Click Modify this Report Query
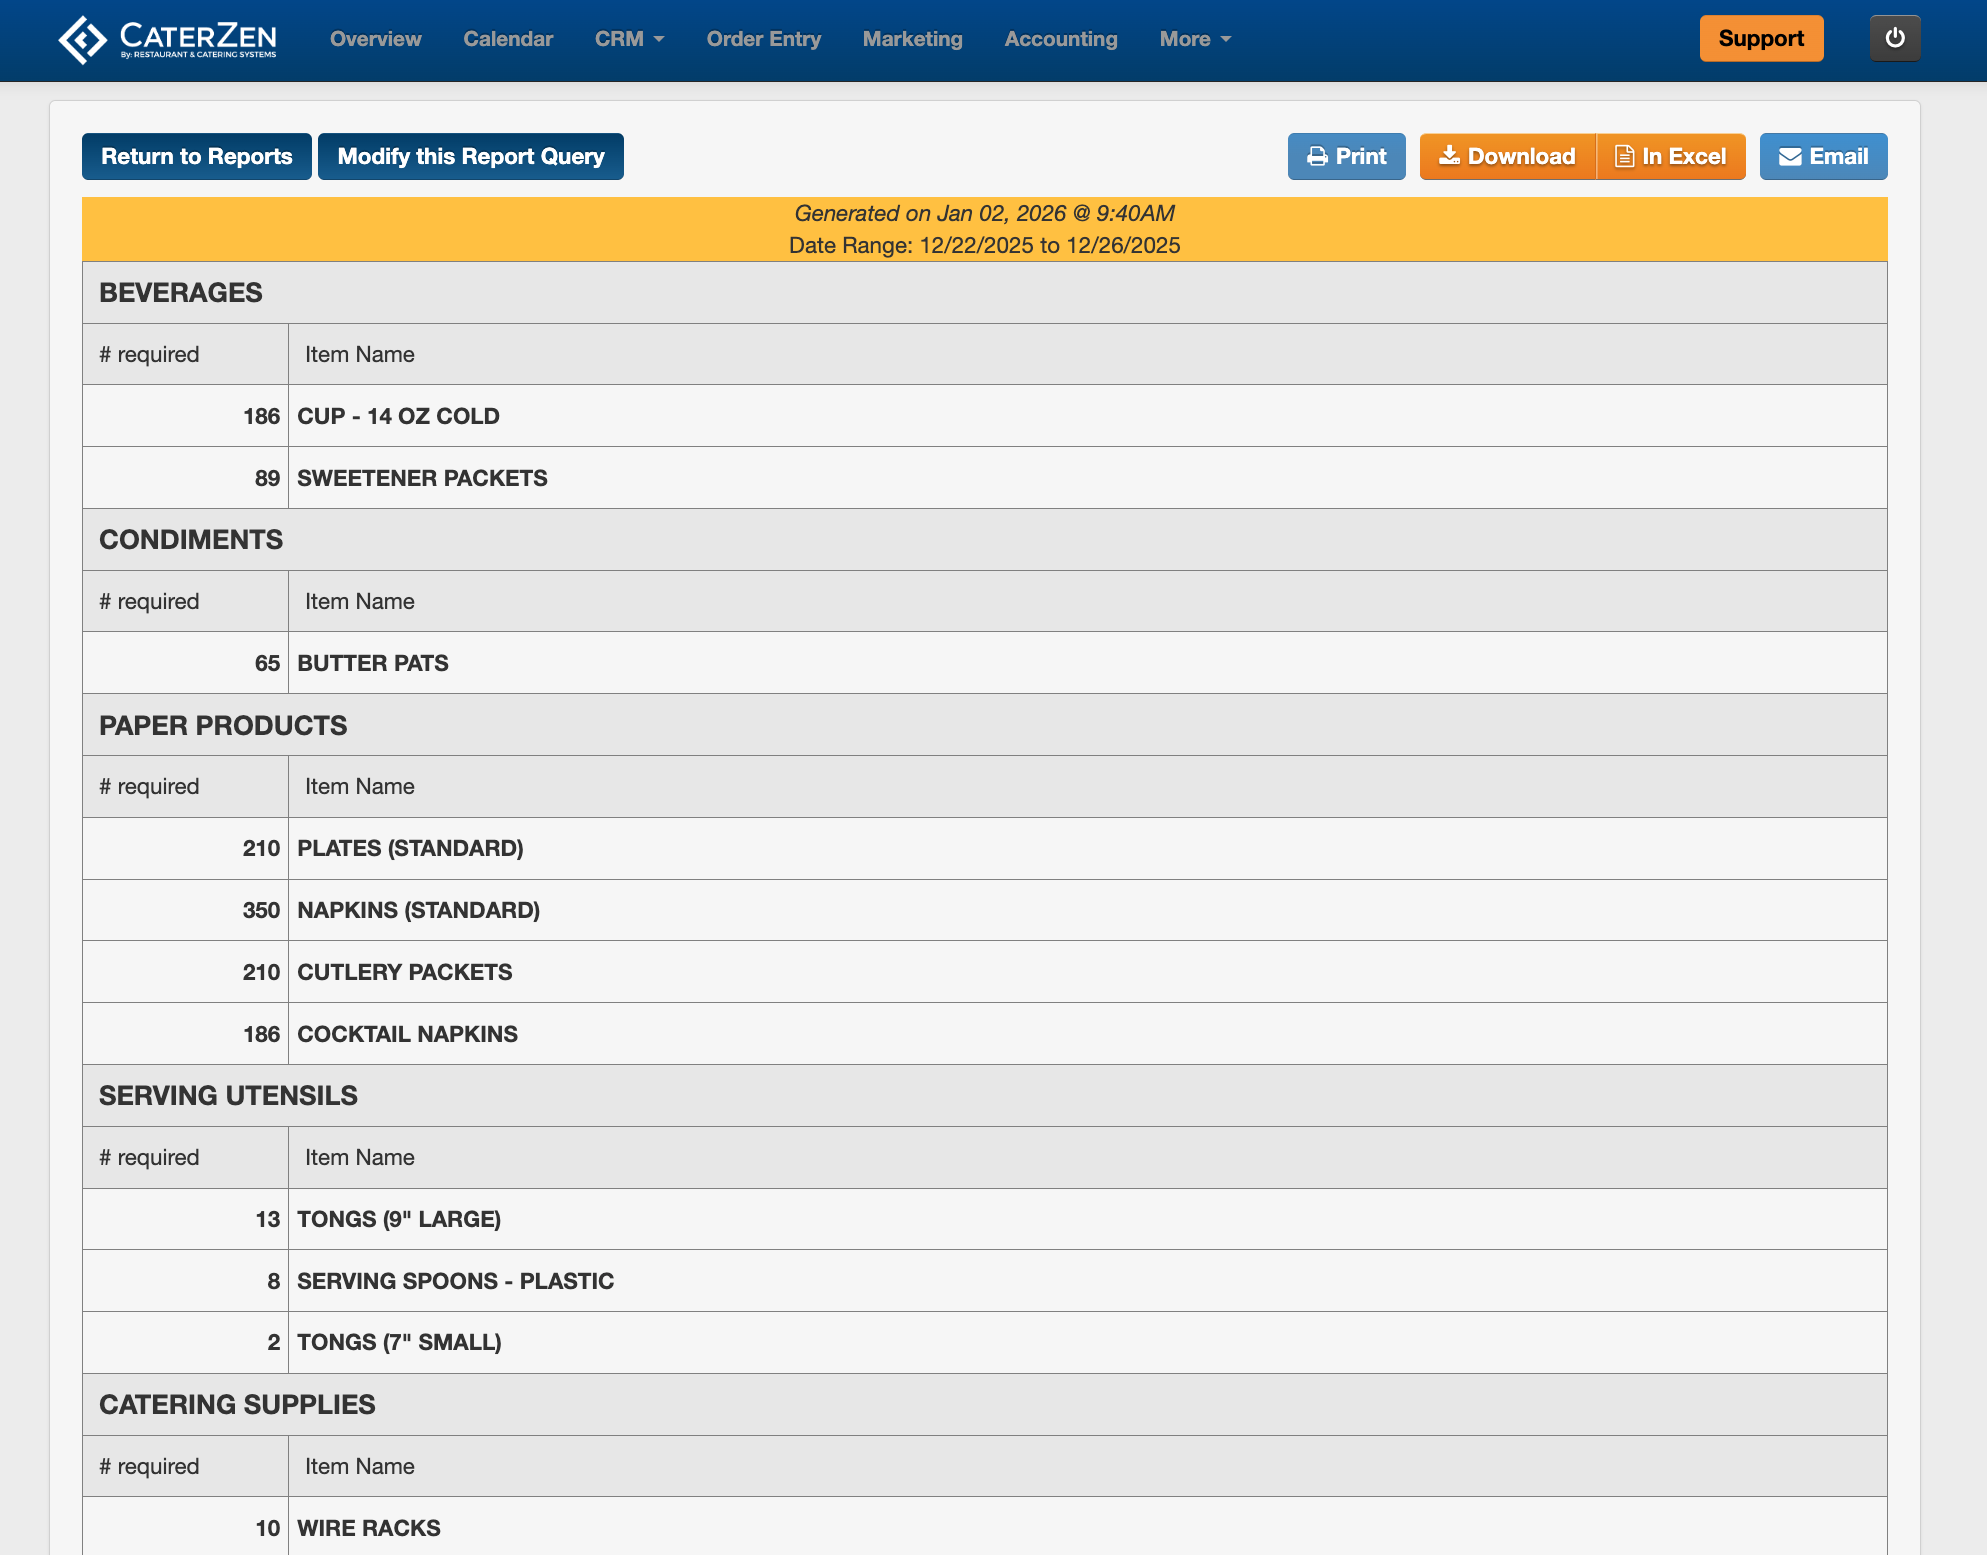Viewport: 1987px width, 1555px height. (x=470, y=157)
